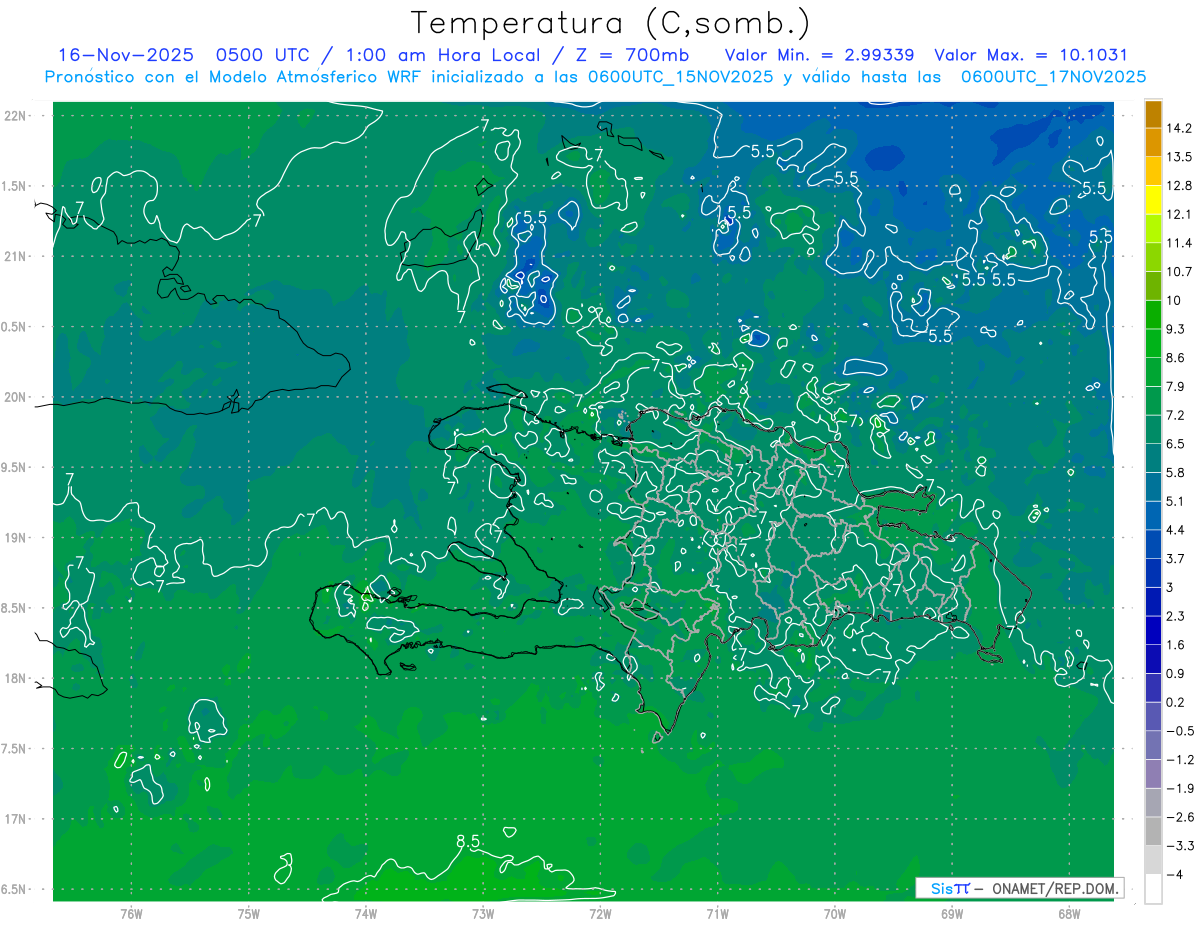
Task: Click the '5.1' color scale label
Action: pos(1176,501)
